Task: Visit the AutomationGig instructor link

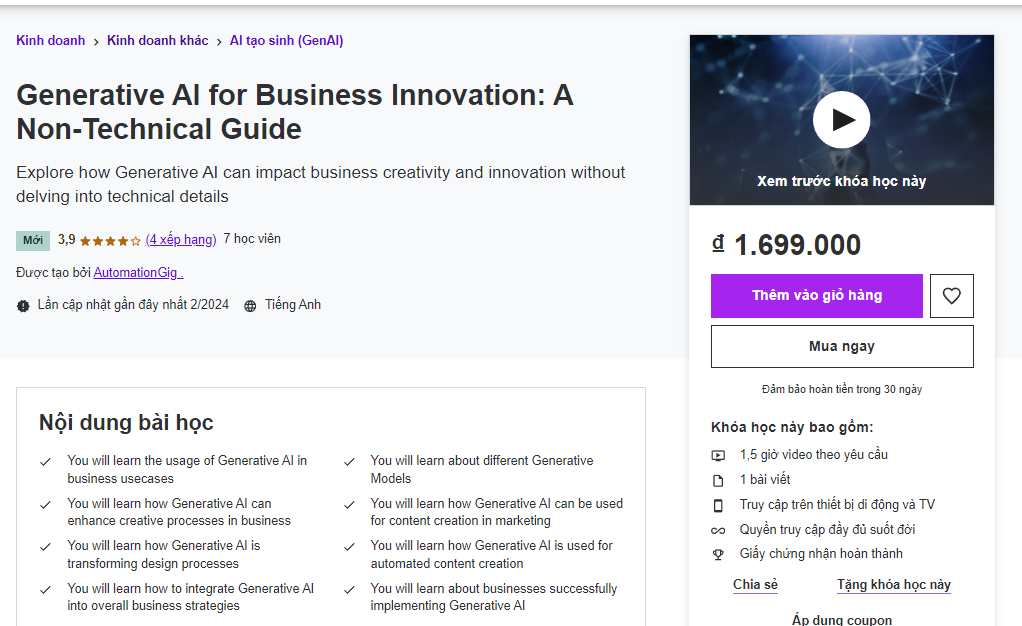Action: coord(138,272)
